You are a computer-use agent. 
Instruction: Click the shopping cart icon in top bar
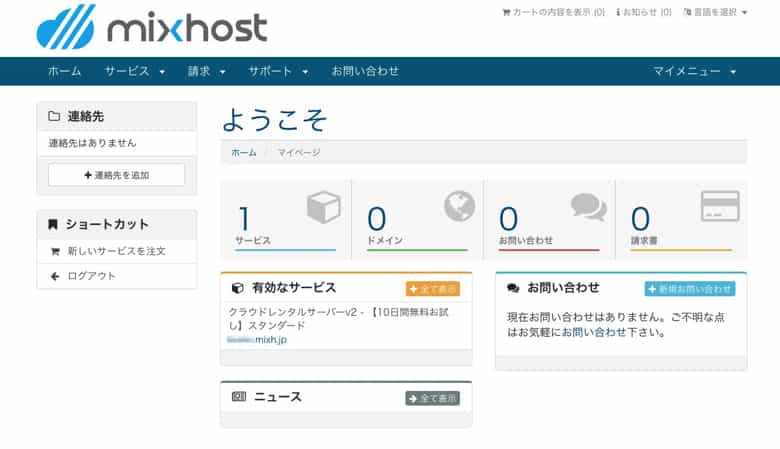506,12
